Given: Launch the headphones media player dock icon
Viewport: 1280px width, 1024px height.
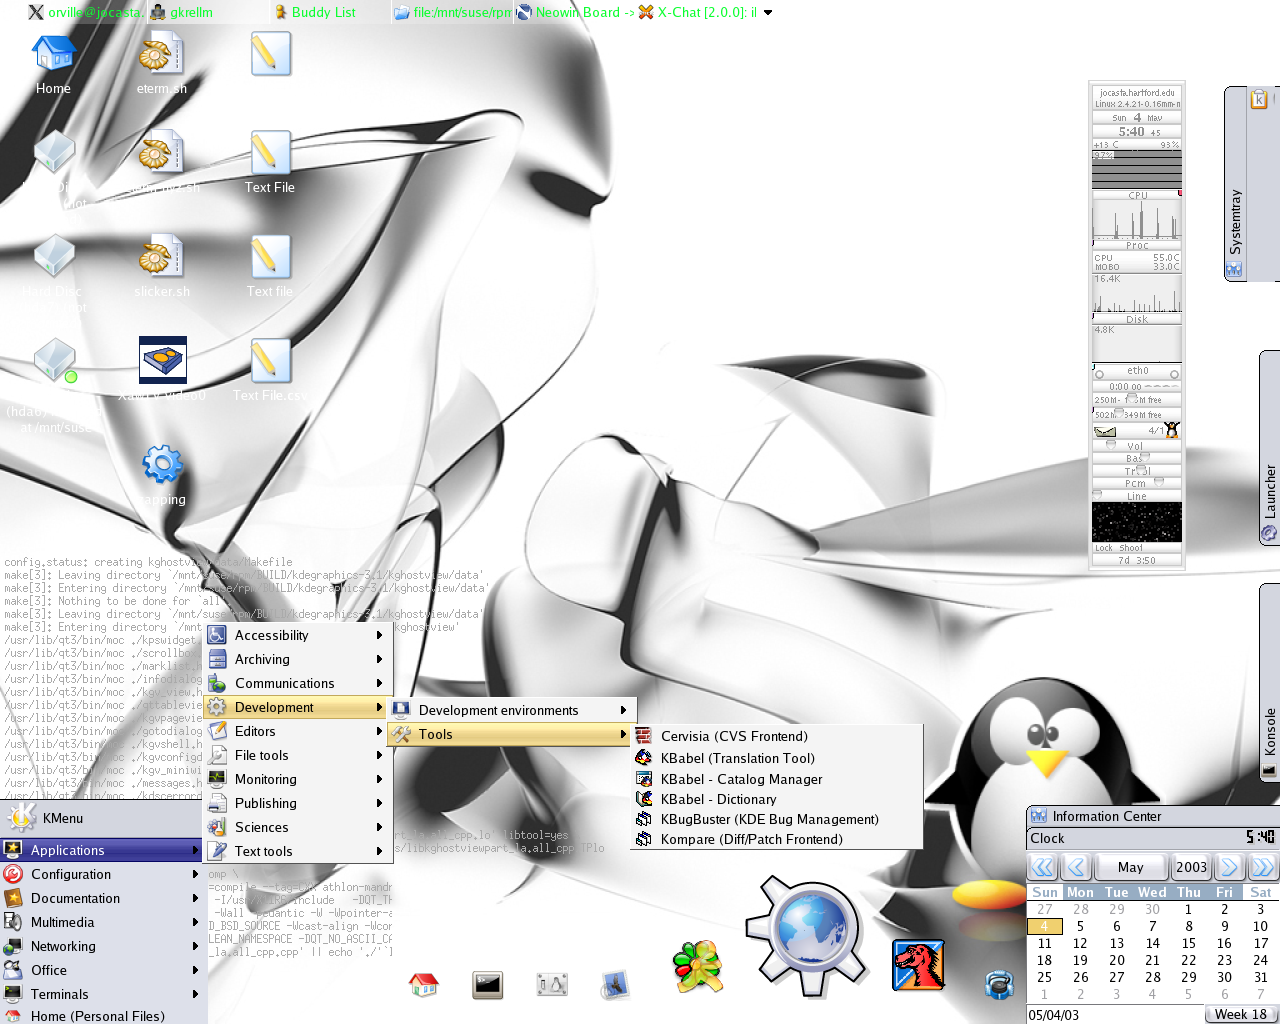Looking at the screenshot, I should coord(999,985).
